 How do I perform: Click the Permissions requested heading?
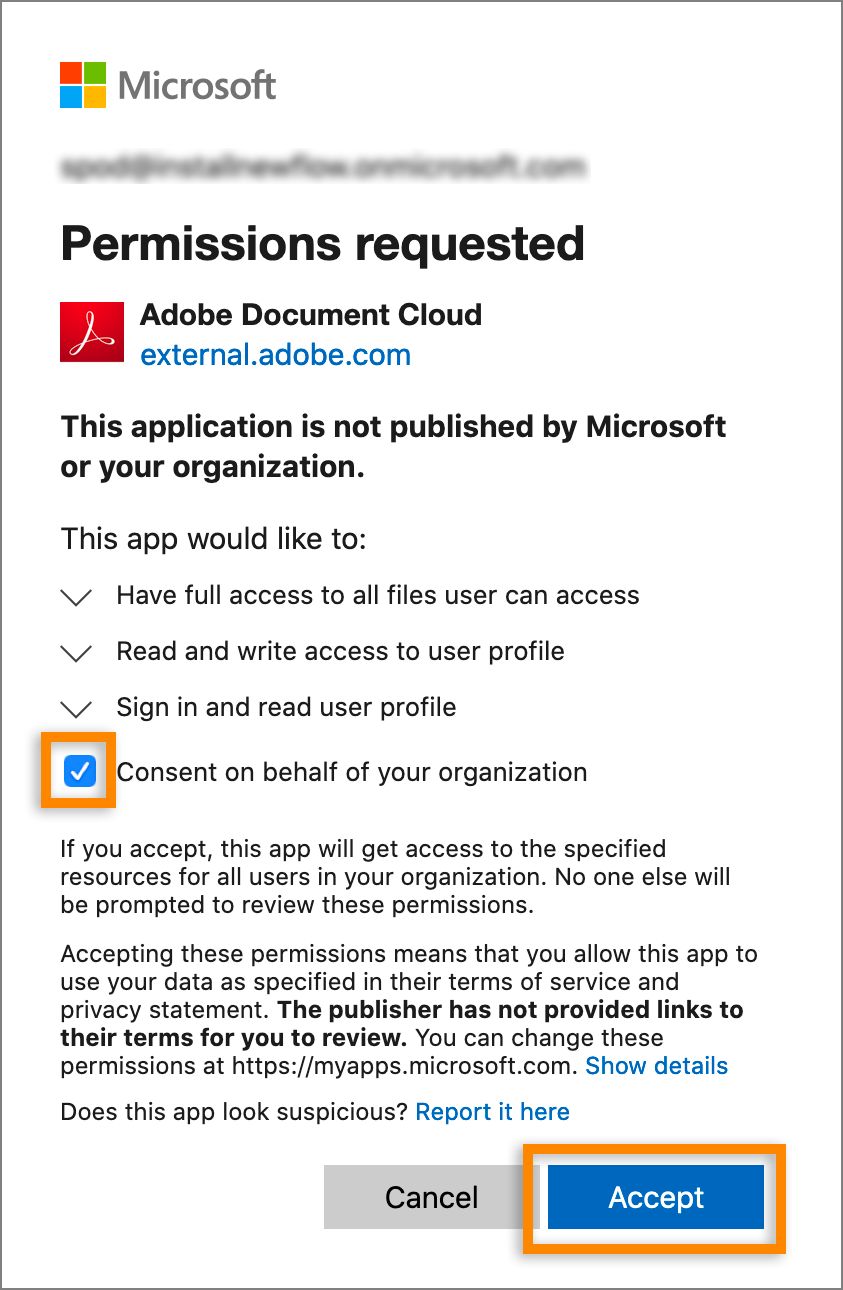322,243
